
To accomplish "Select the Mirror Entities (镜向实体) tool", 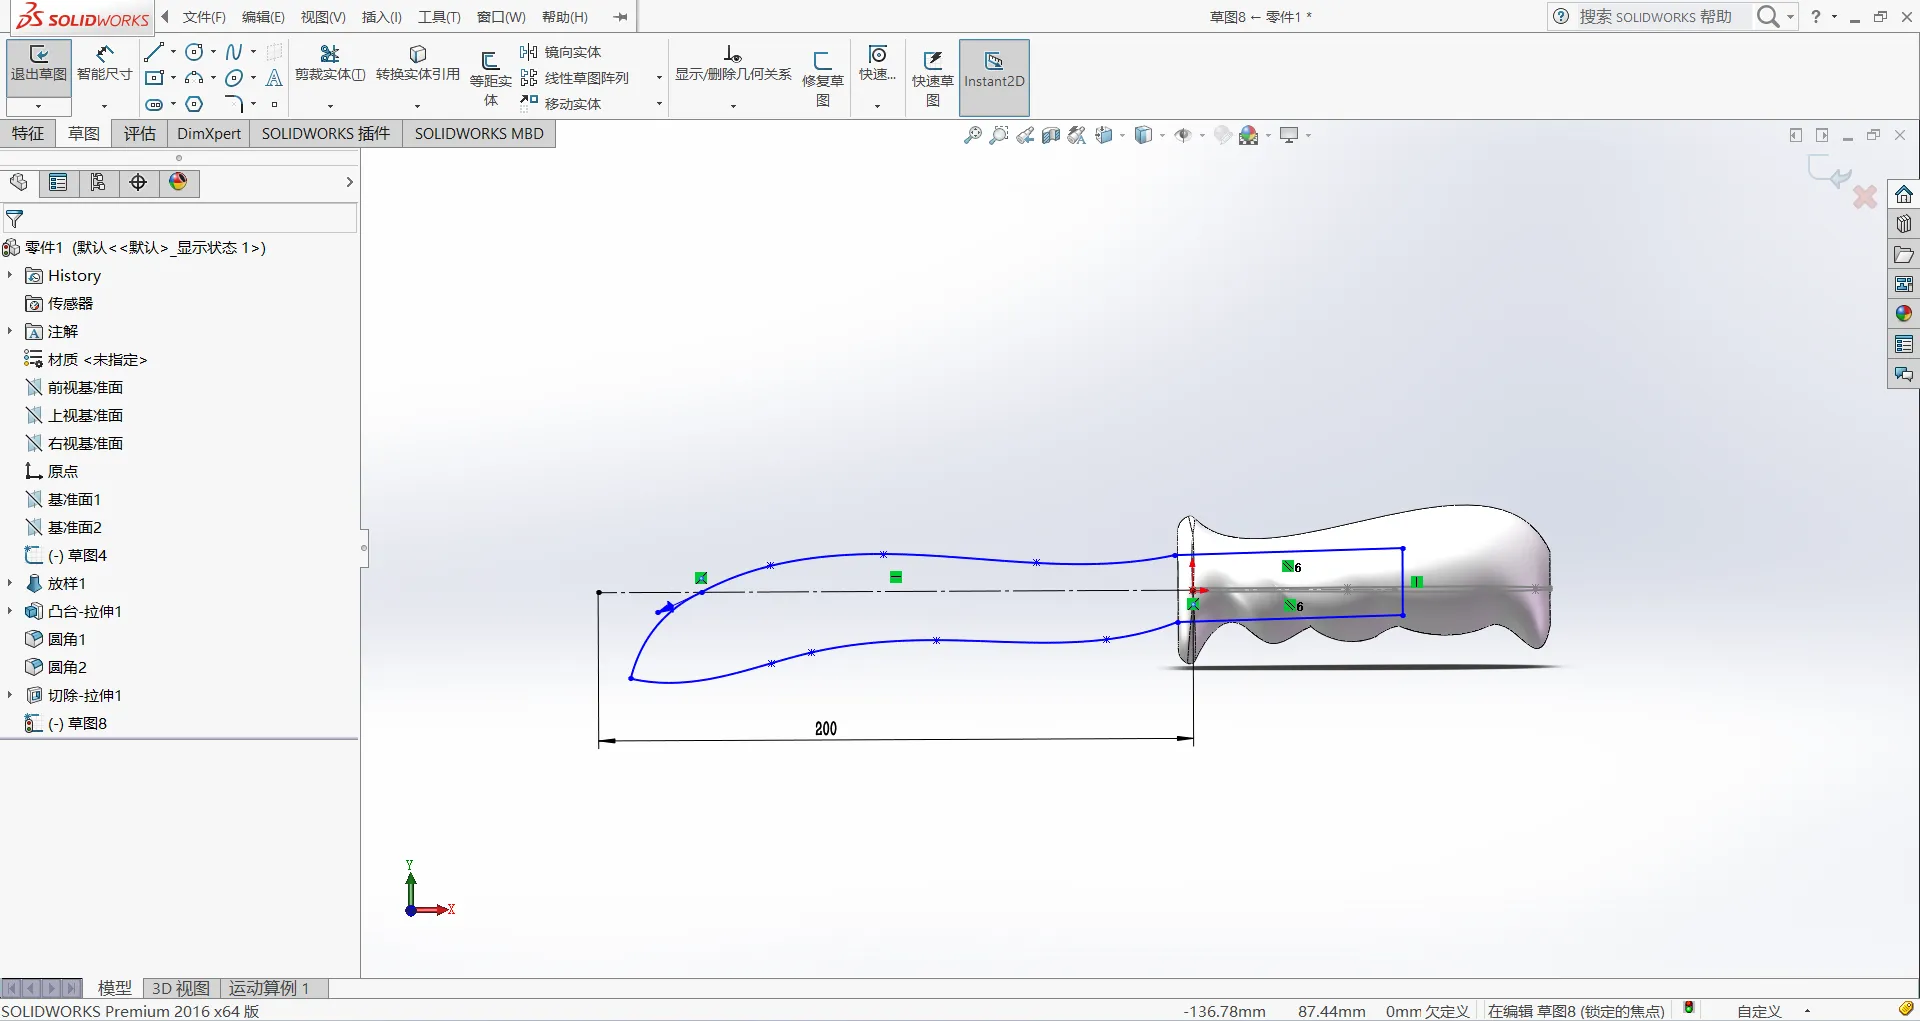I will click(x=561, y=52).
